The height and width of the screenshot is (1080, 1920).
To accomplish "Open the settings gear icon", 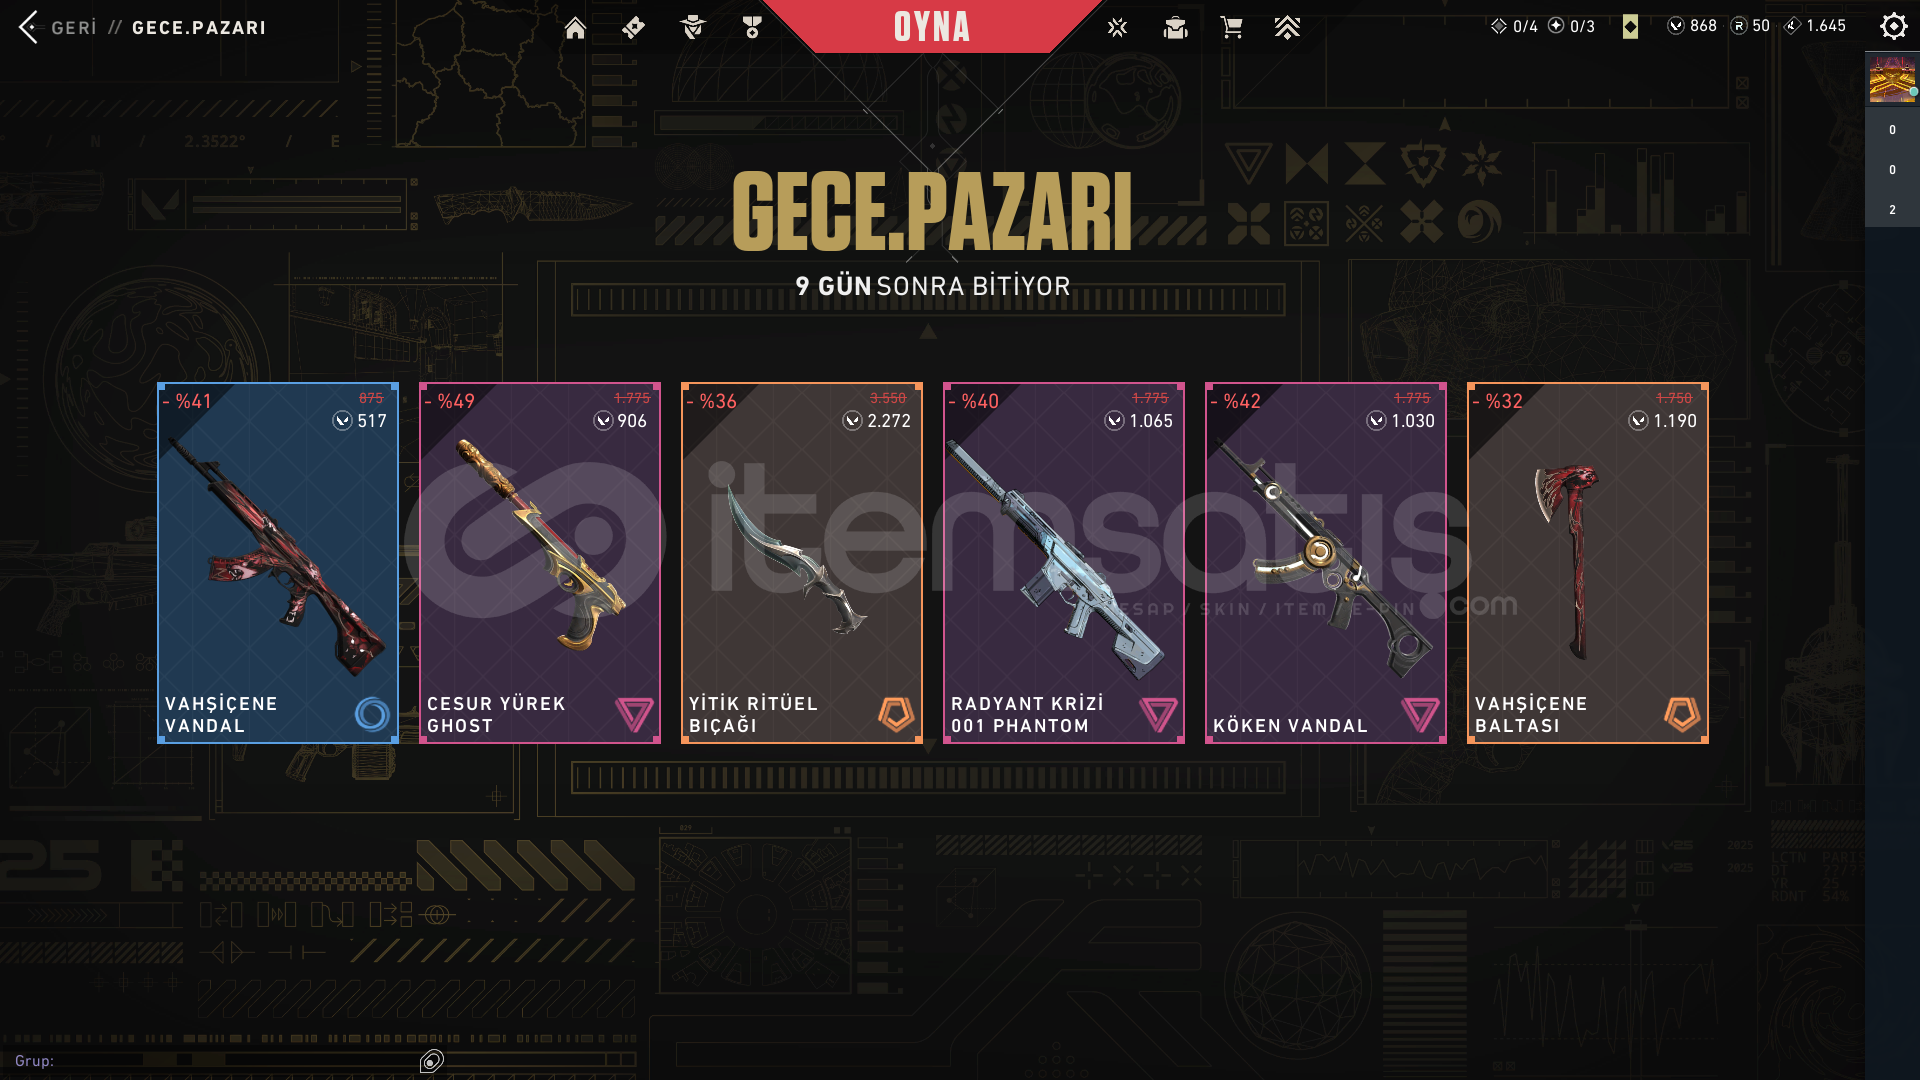I will (1893, 26).
